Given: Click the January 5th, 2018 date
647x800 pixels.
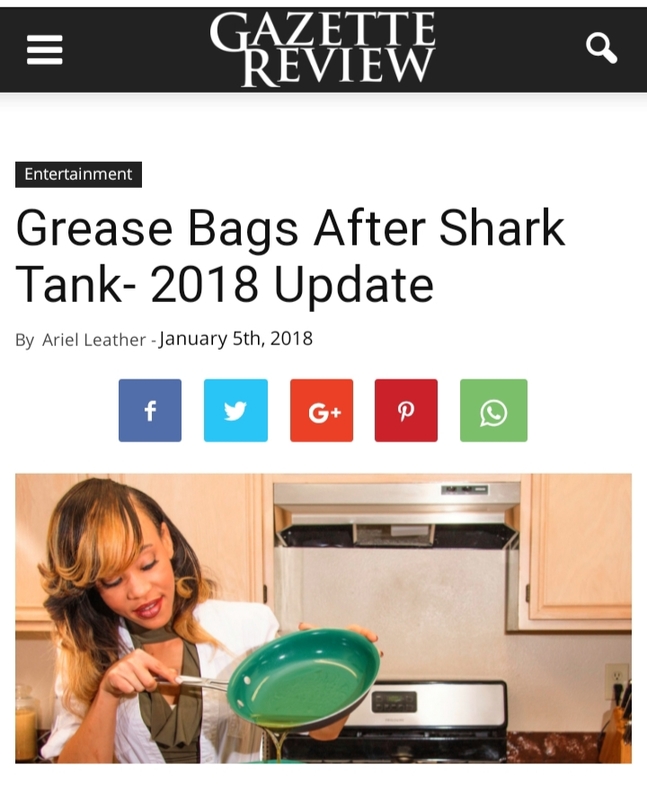Looking at the screenshot, I should click(236, 339).
